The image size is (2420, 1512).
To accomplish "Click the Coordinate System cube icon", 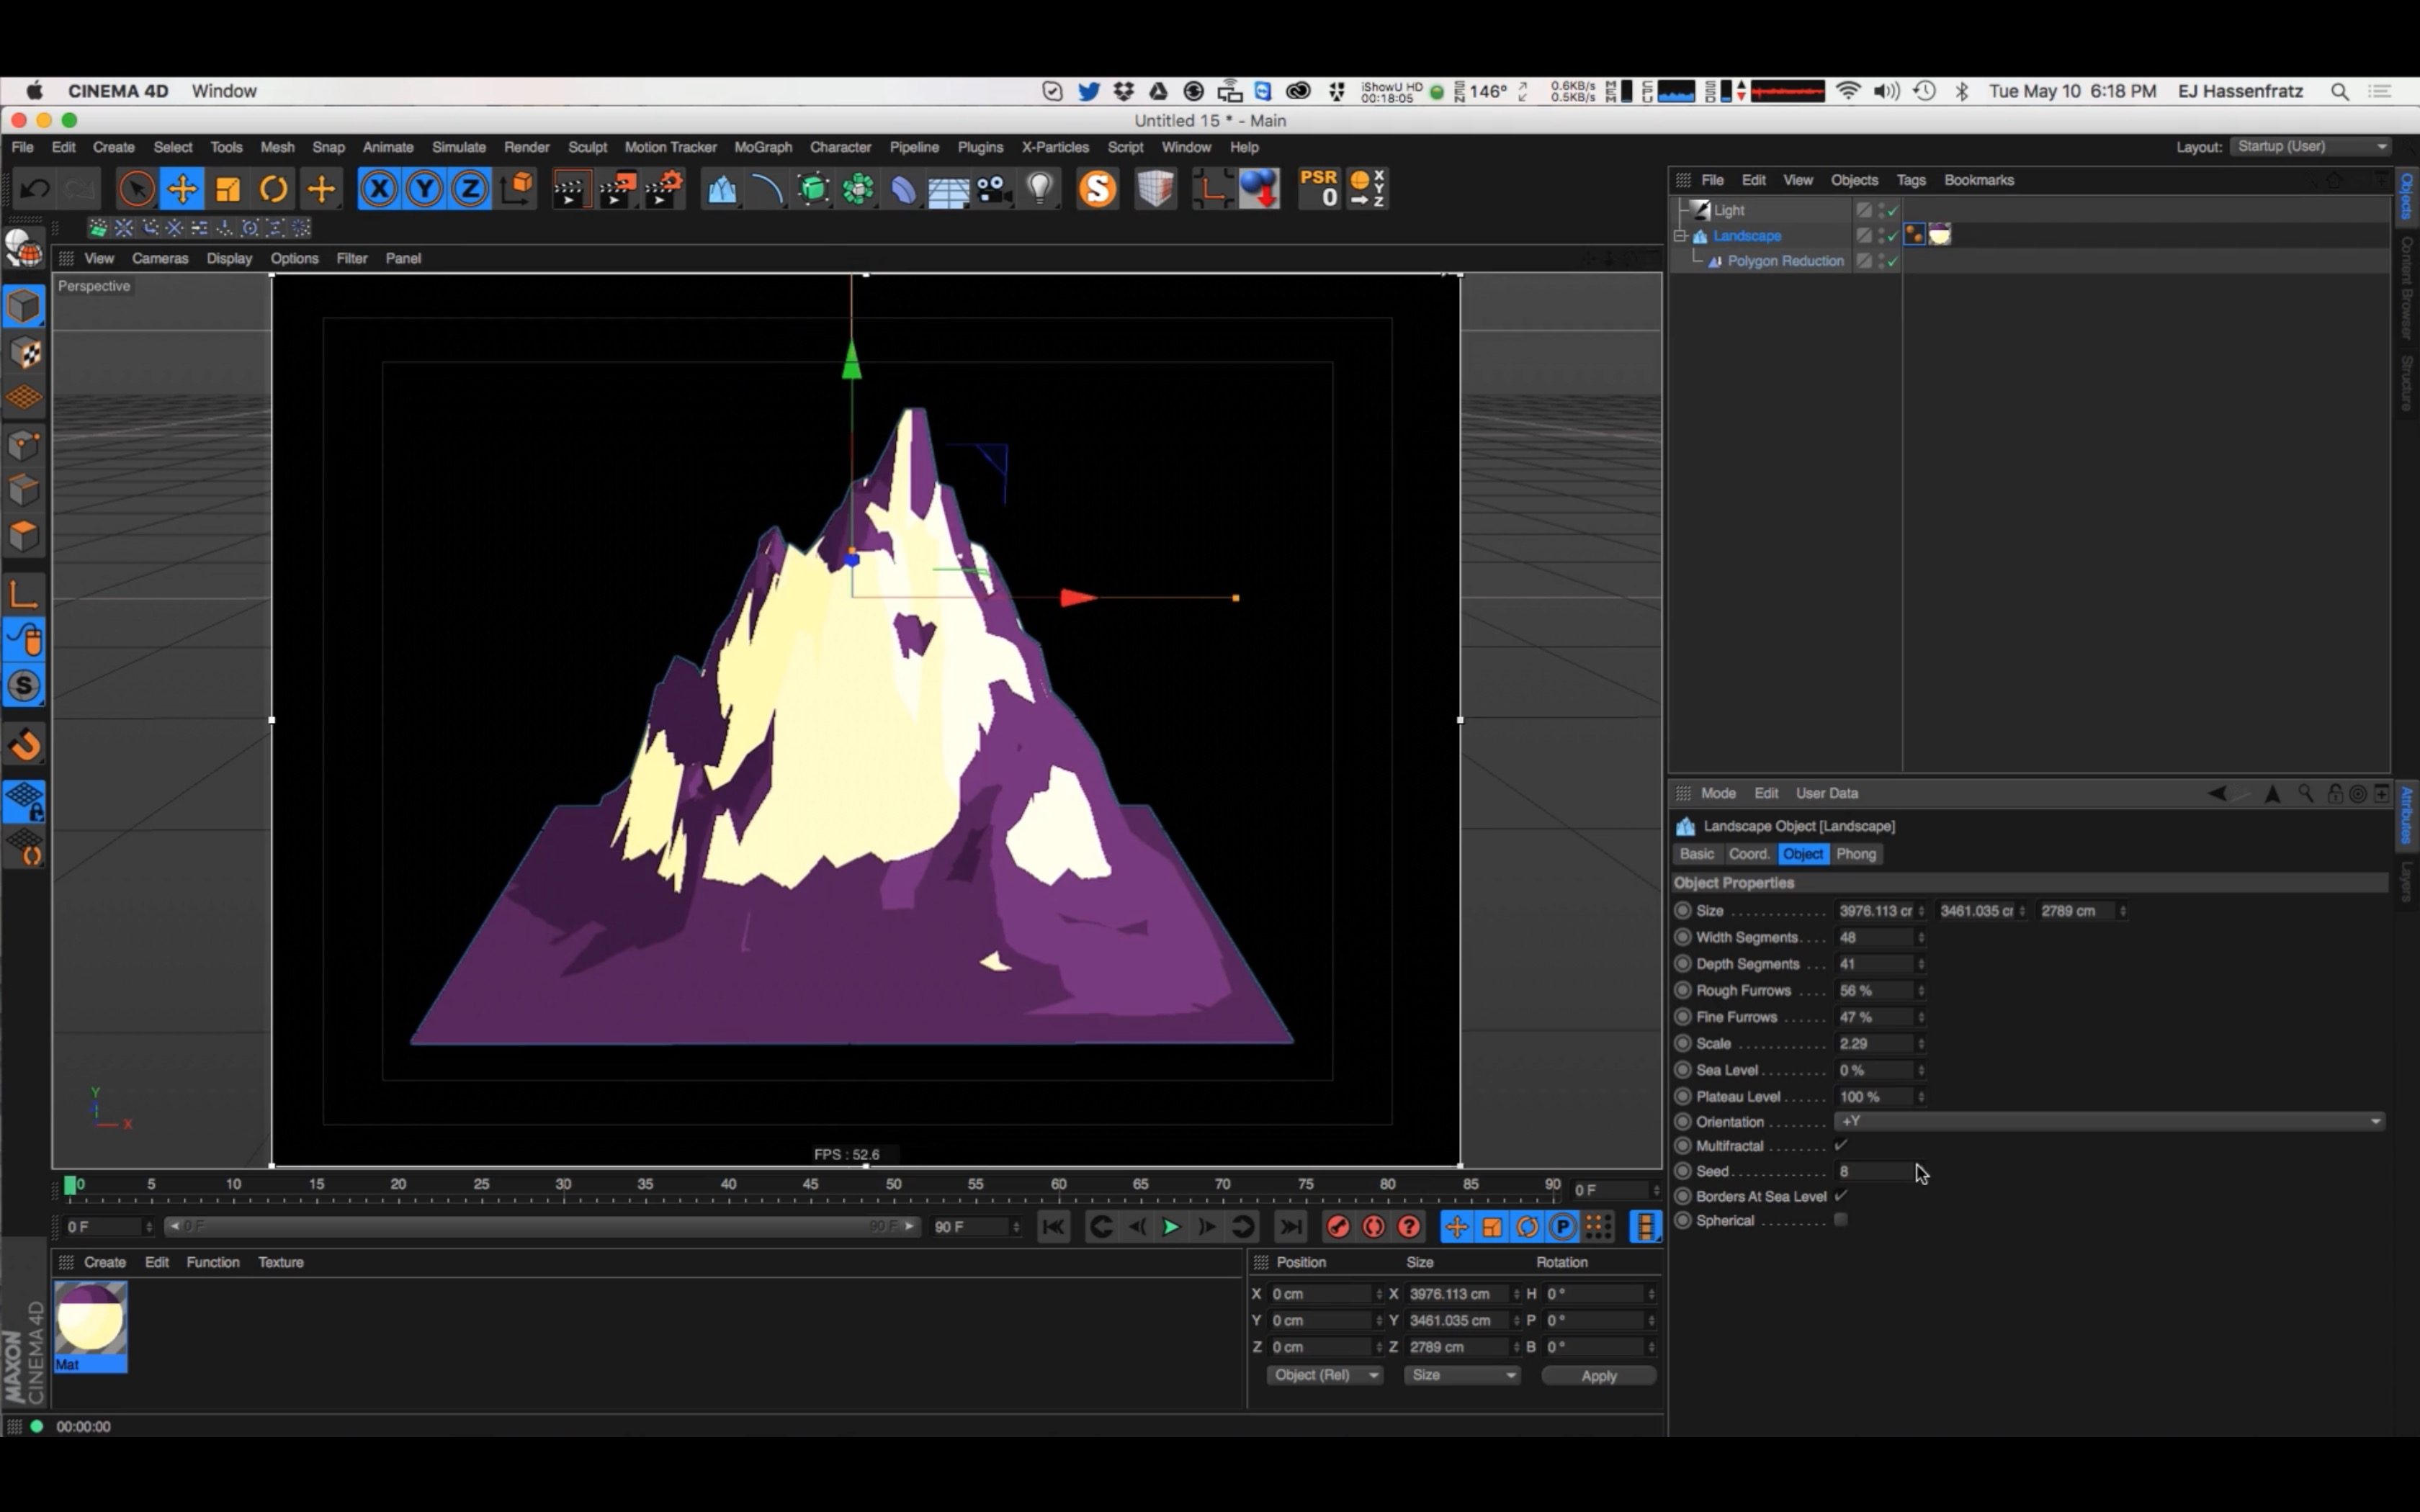I will (518, 189).
